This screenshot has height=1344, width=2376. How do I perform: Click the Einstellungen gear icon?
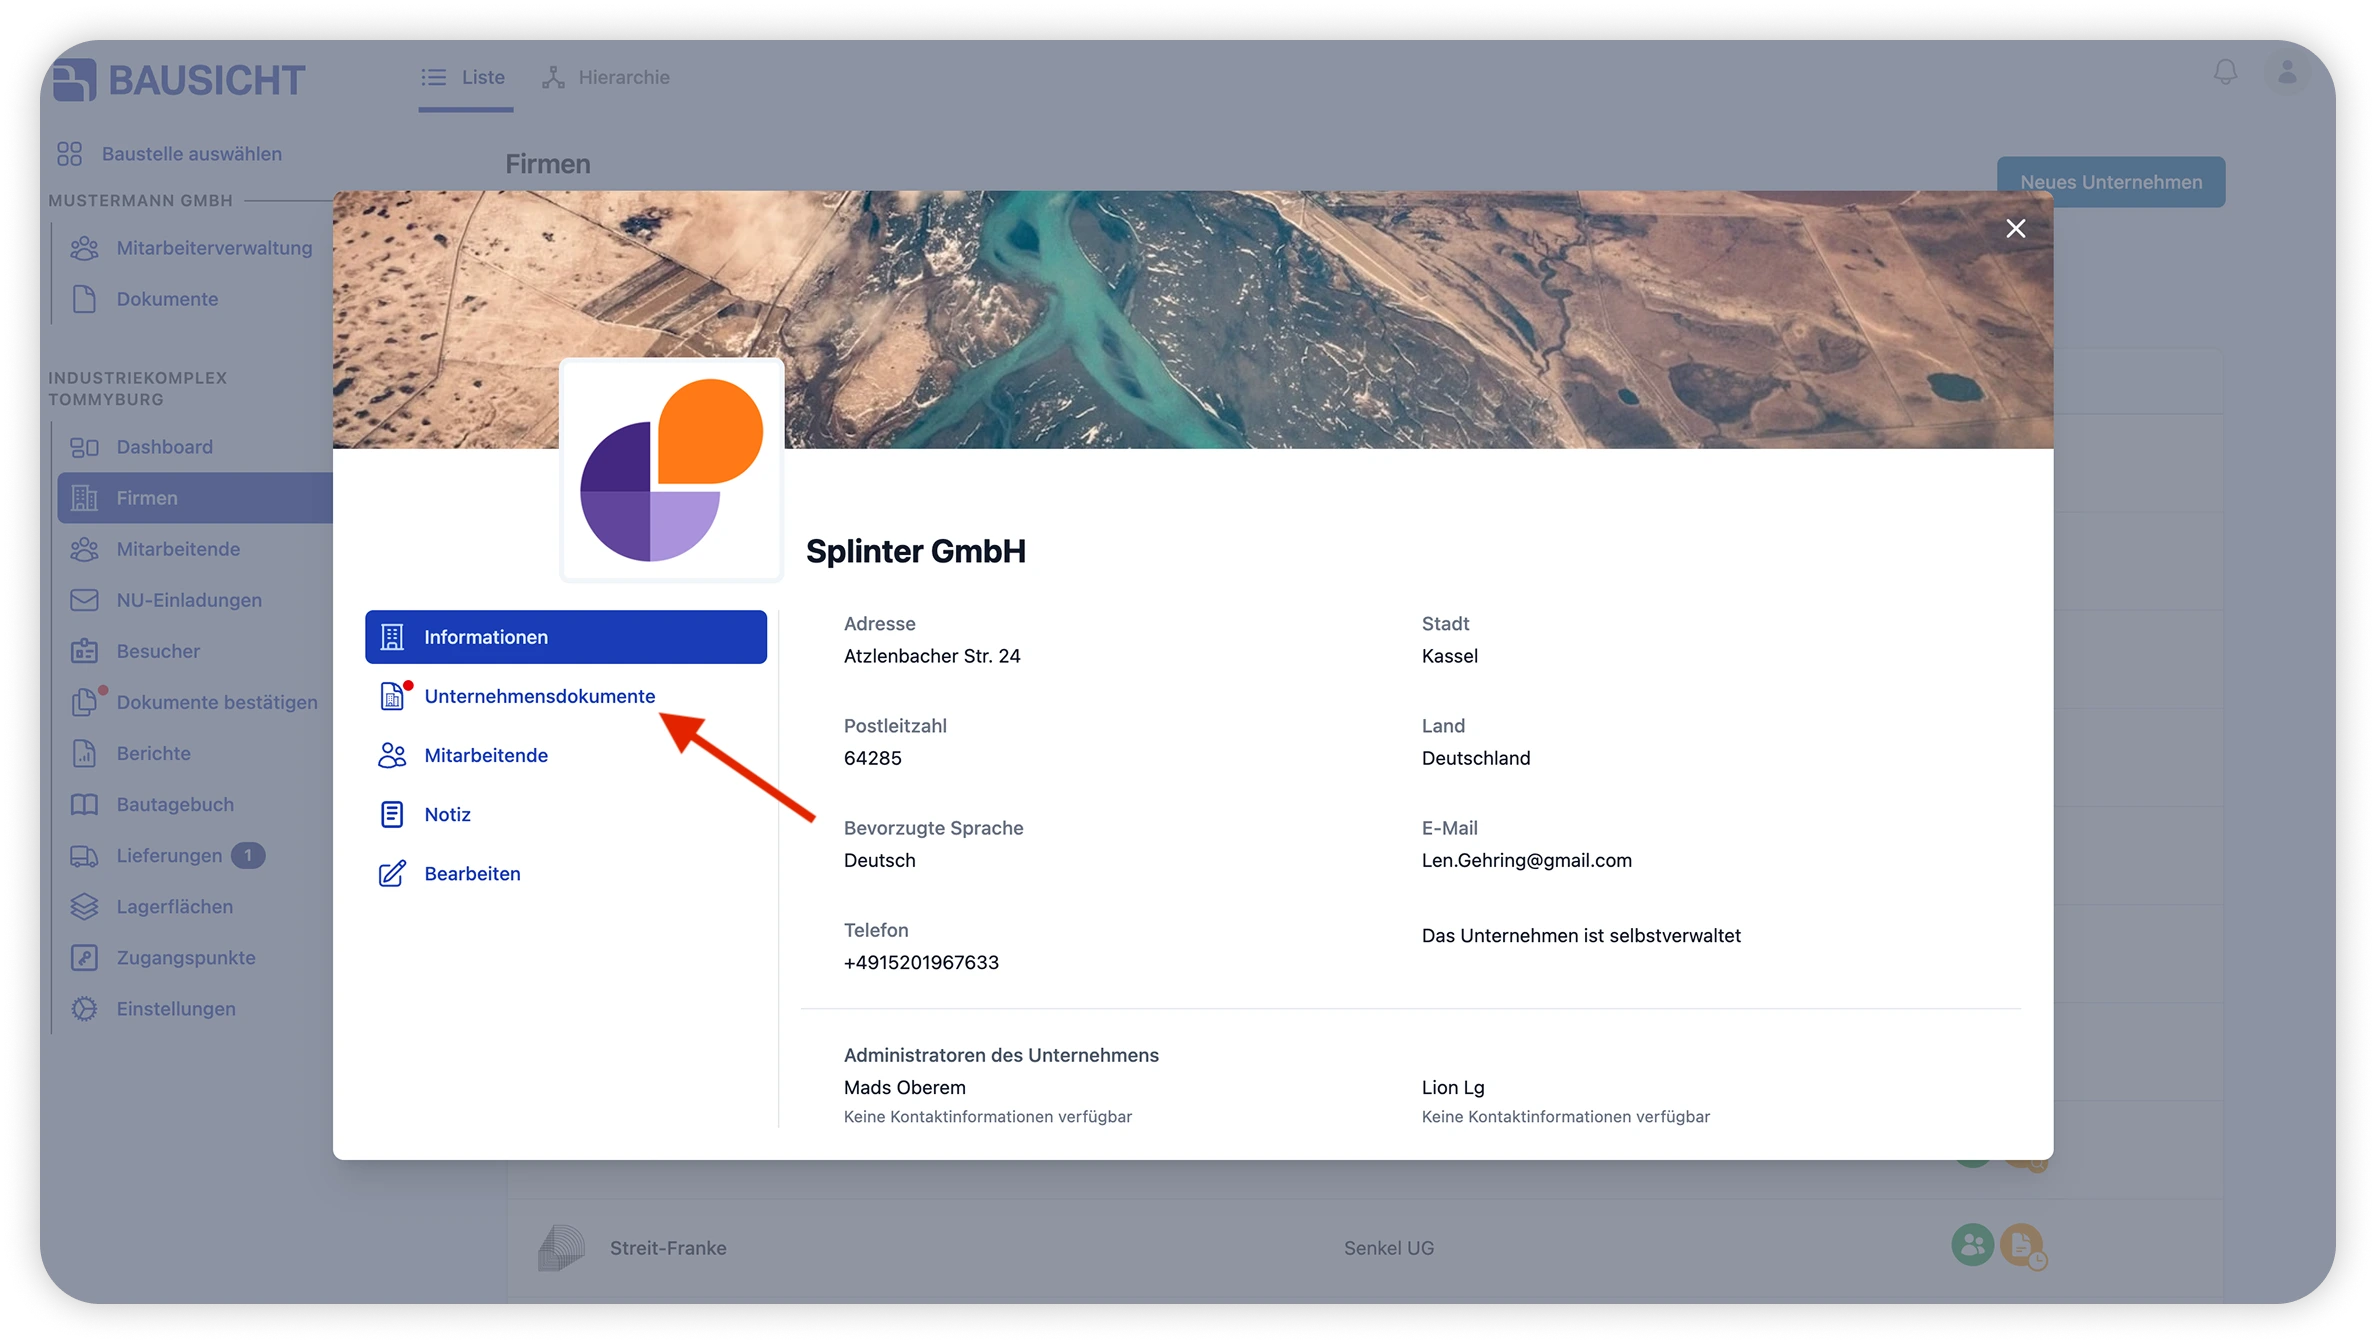click(x=85, y=1009)
